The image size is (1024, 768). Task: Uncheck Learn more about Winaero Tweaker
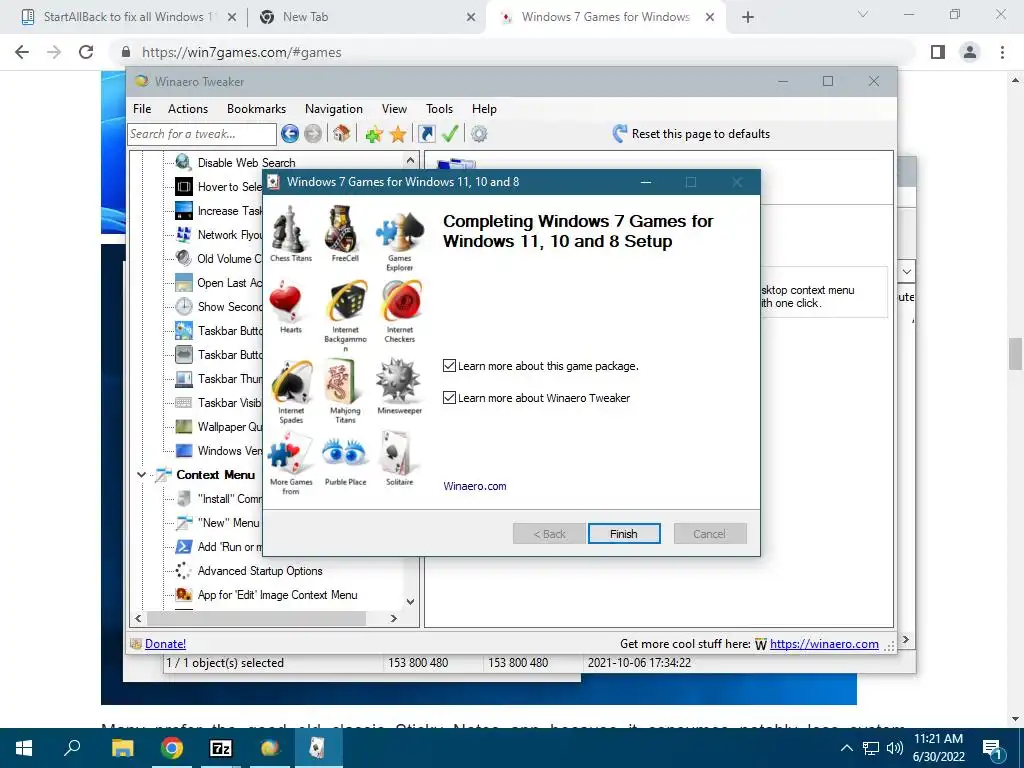pyautogui.click(x=449, y=398)
